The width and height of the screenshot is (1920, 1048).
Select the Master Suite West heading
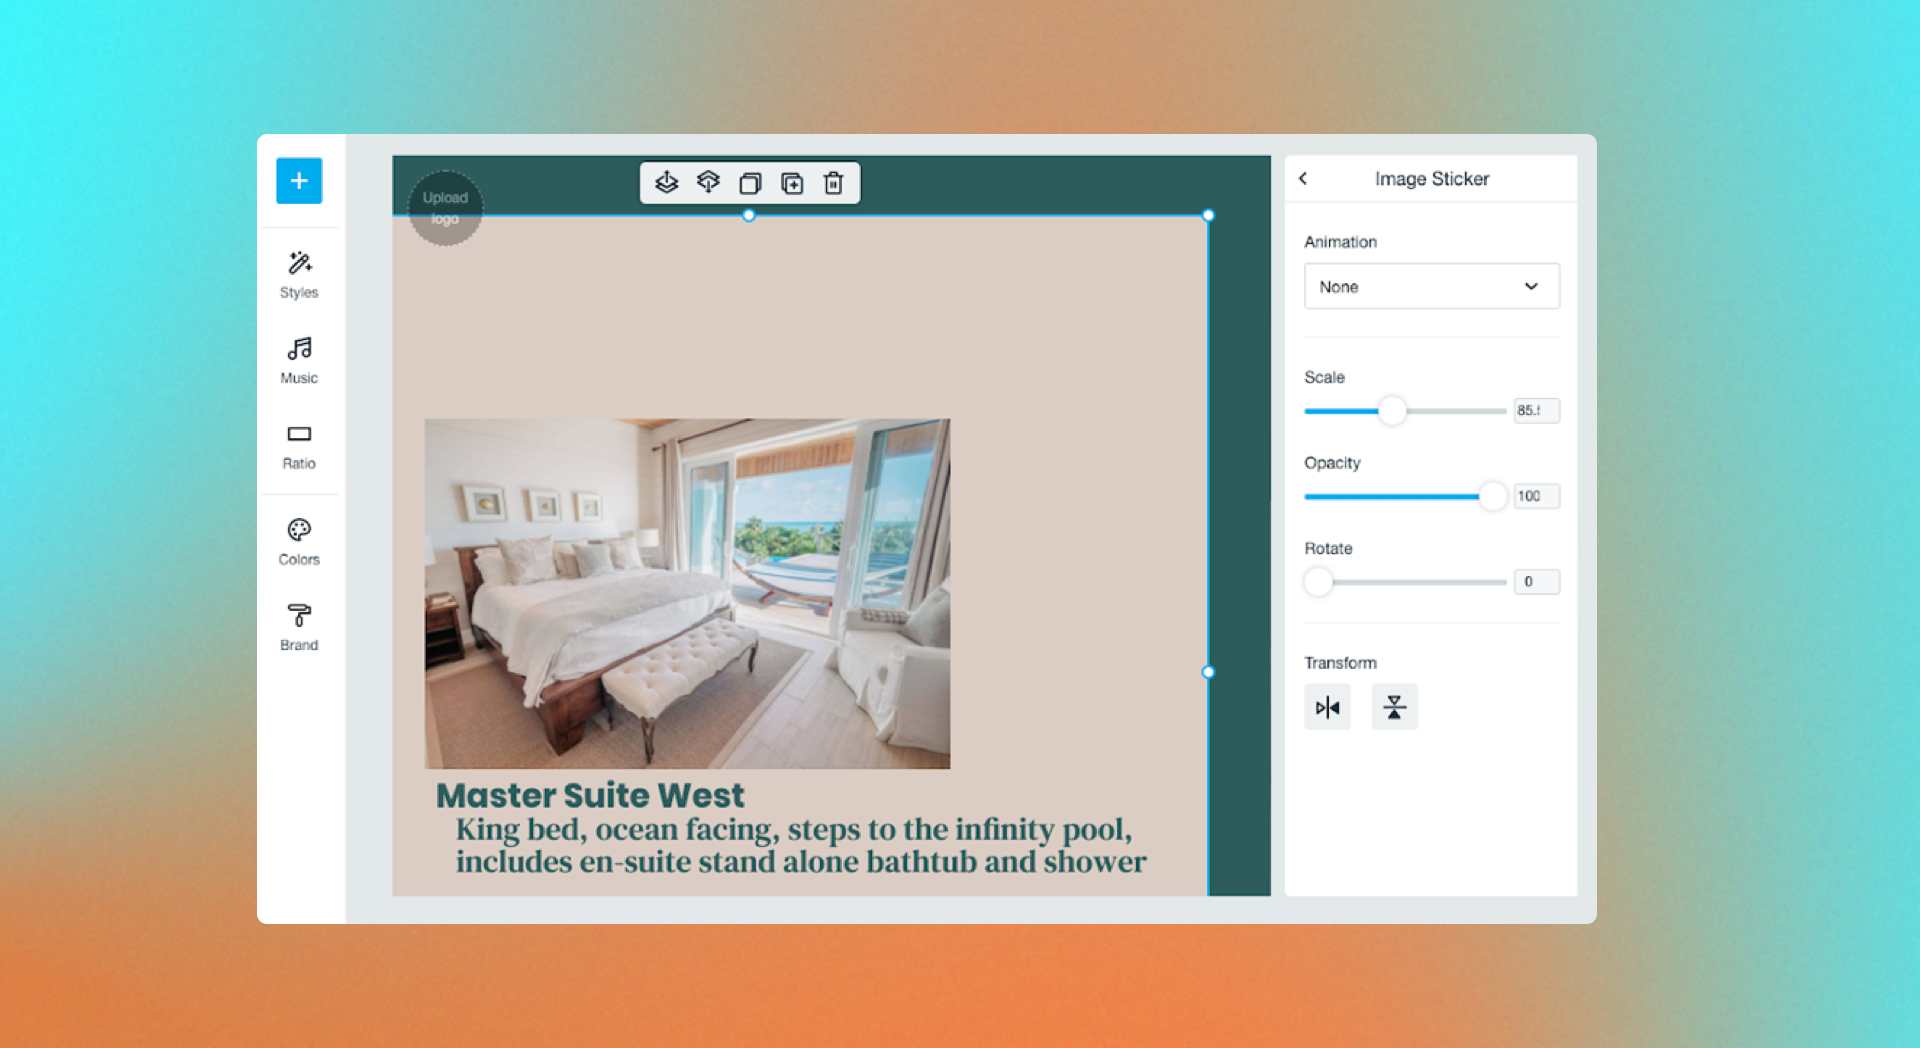(591, 795)
